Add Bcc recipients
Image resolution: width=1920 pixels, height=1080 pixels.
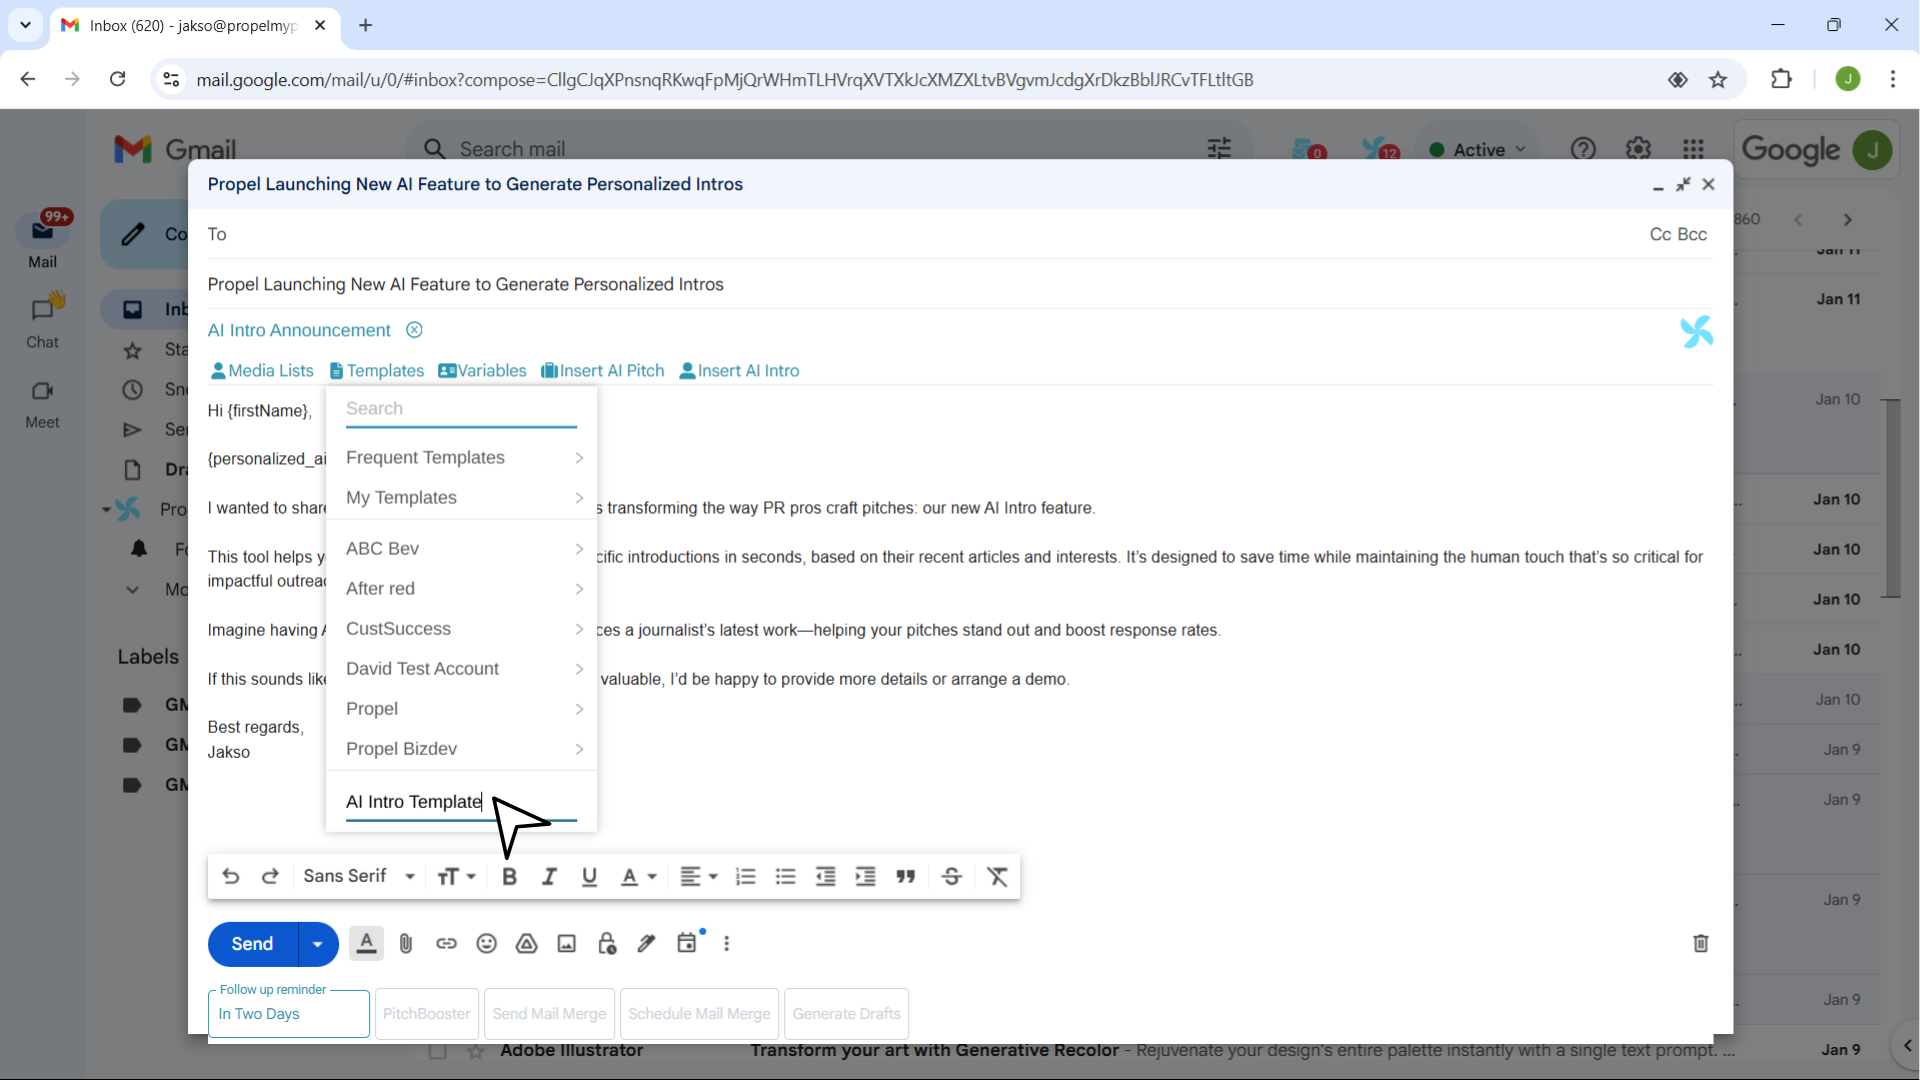(1693, 234)
